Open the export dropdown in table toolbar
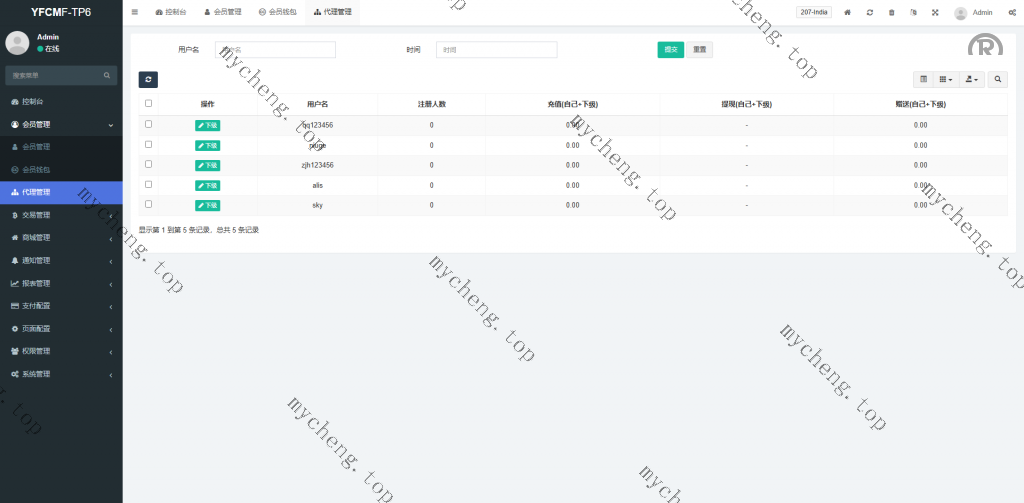This screenshot has width=1024, height=503. click(972, 79)
